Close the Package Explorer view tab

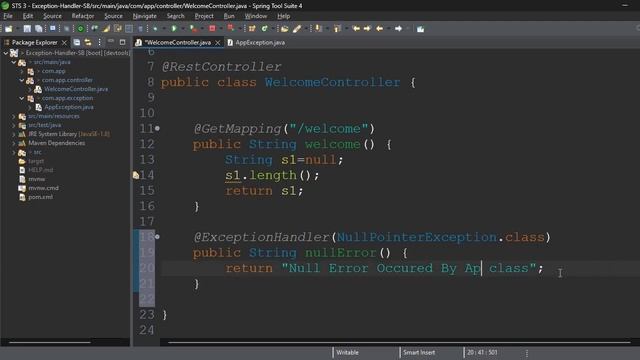coord(64,42)
